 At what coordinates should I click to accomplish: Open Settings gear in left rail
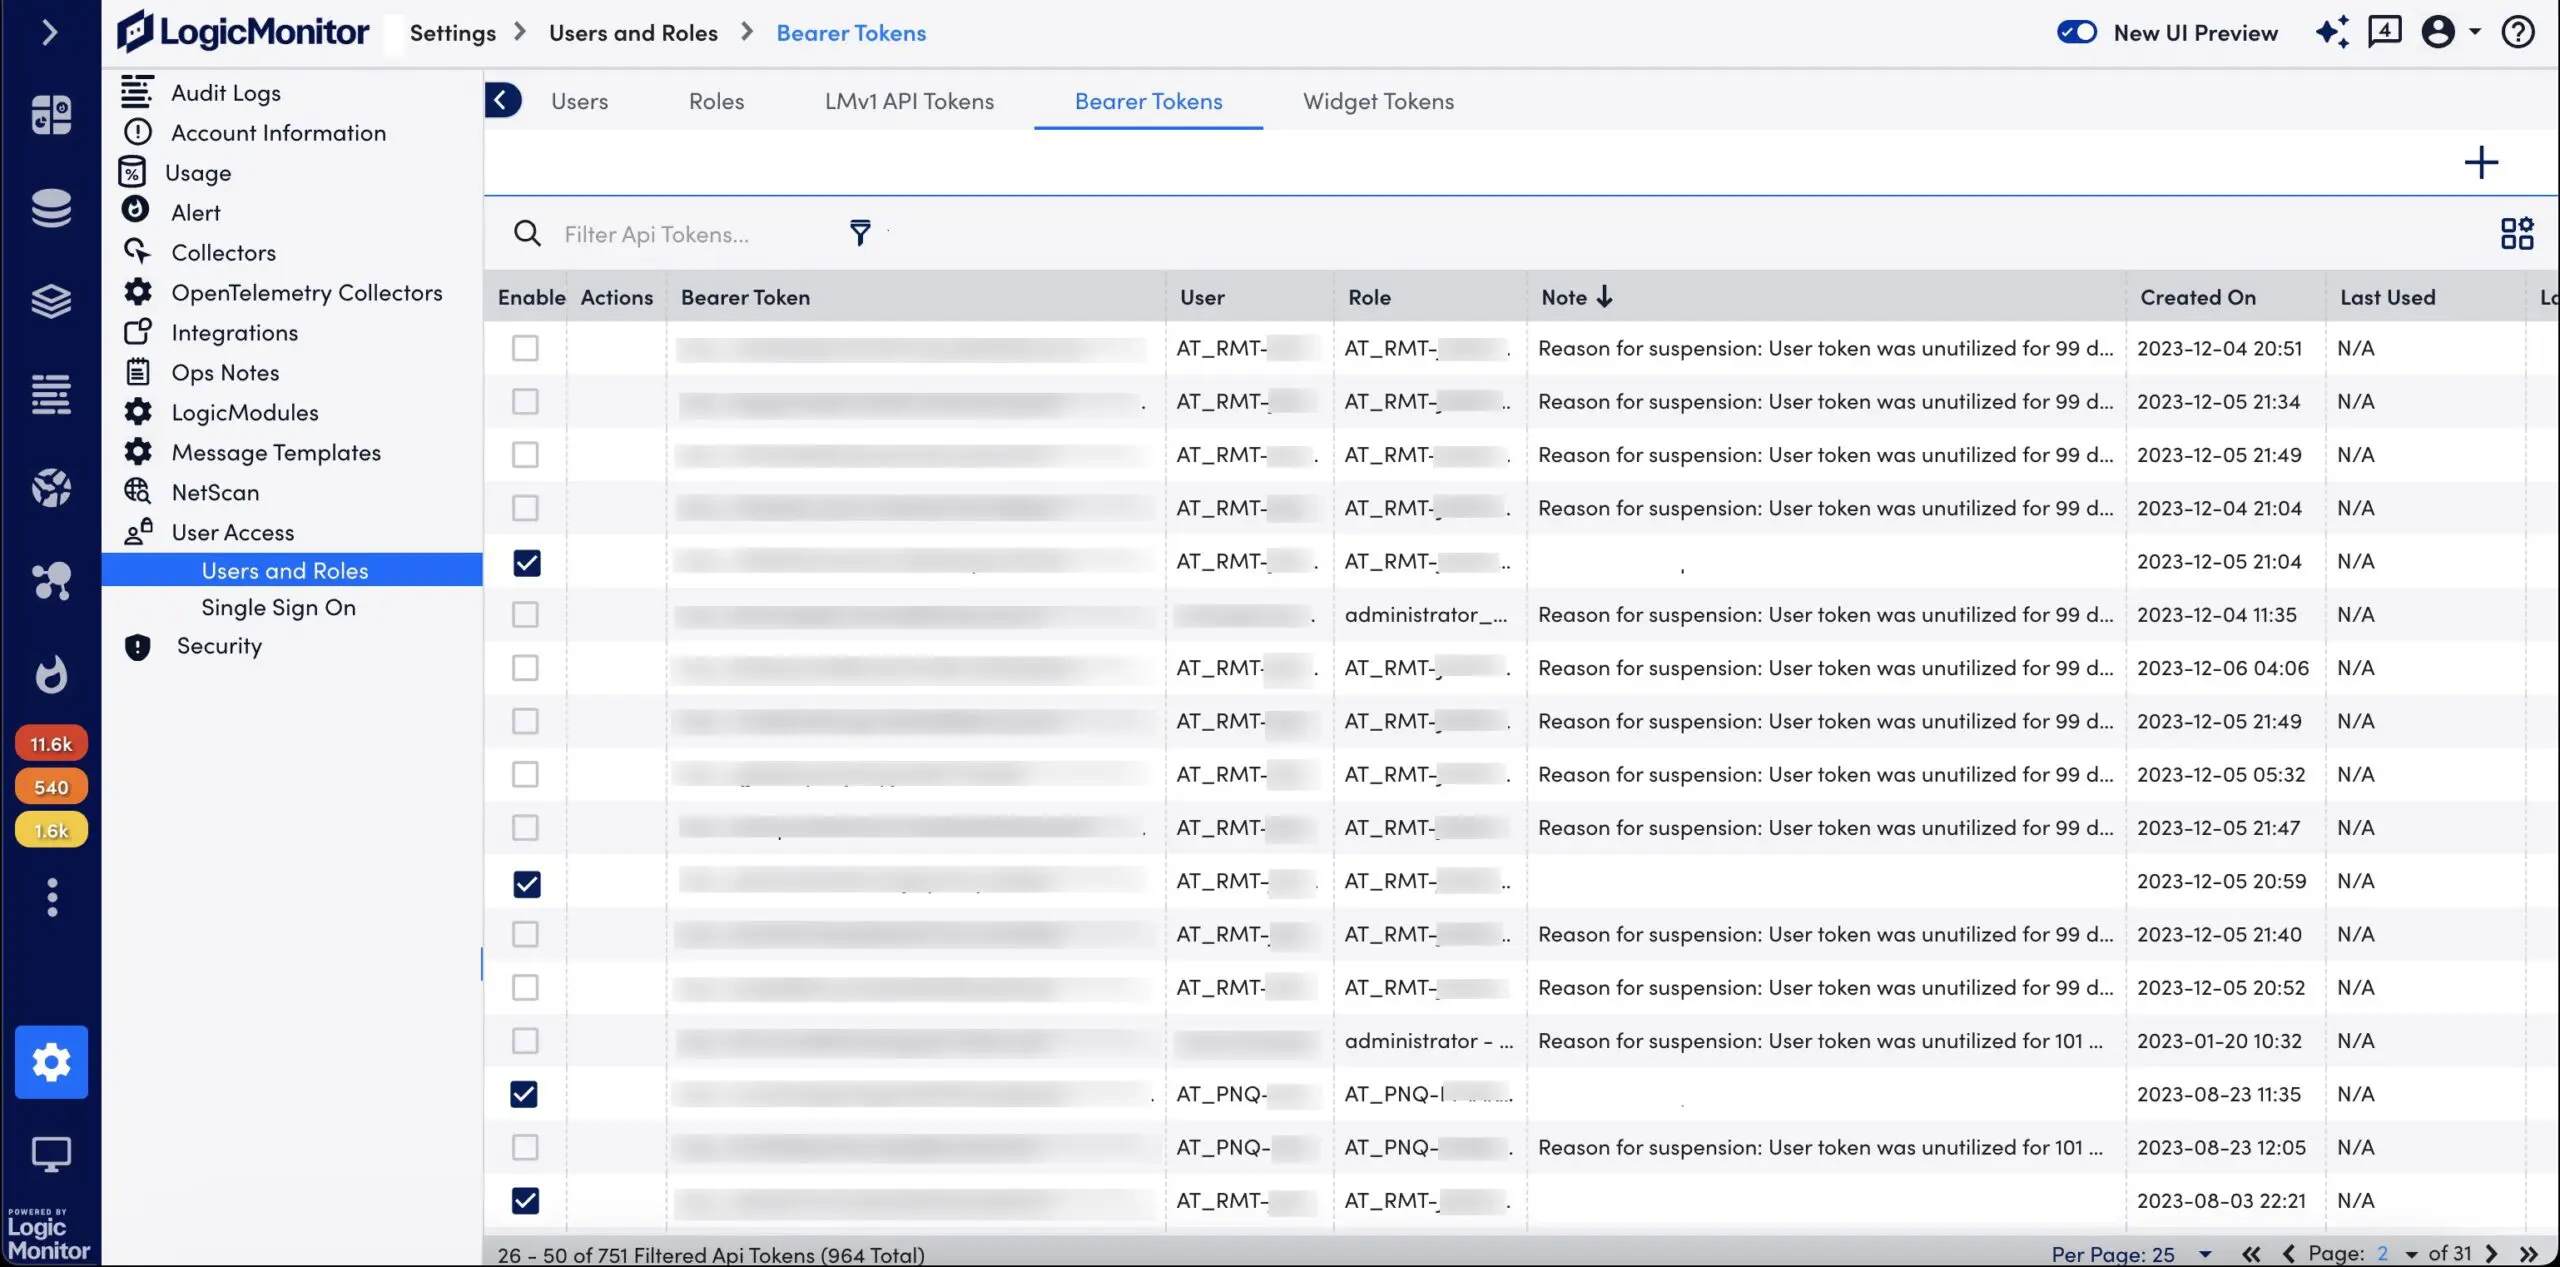point(51,1061)
